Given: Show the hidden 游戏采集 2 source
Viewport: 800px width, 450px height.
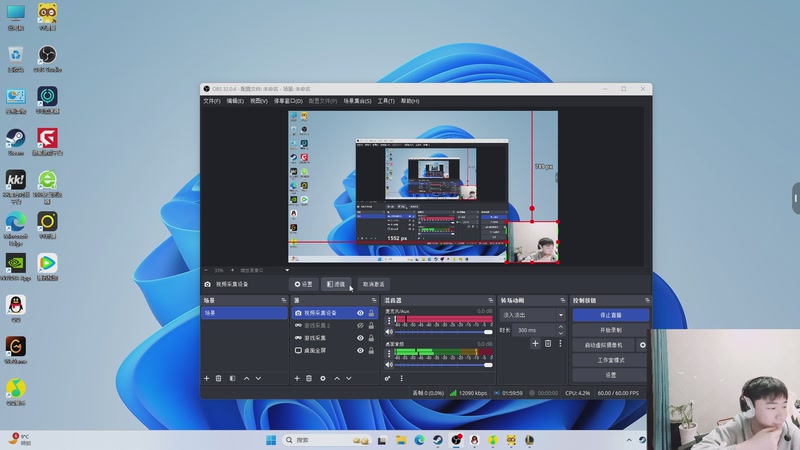Looking at the screenshot, I should point(360,326).
